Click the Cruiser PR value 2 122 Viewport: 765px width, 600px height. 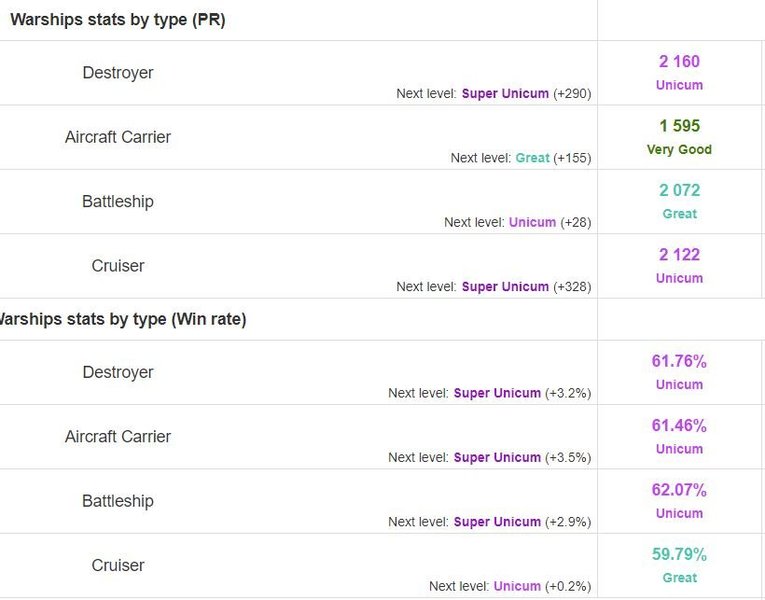click(x=679, y=255)
